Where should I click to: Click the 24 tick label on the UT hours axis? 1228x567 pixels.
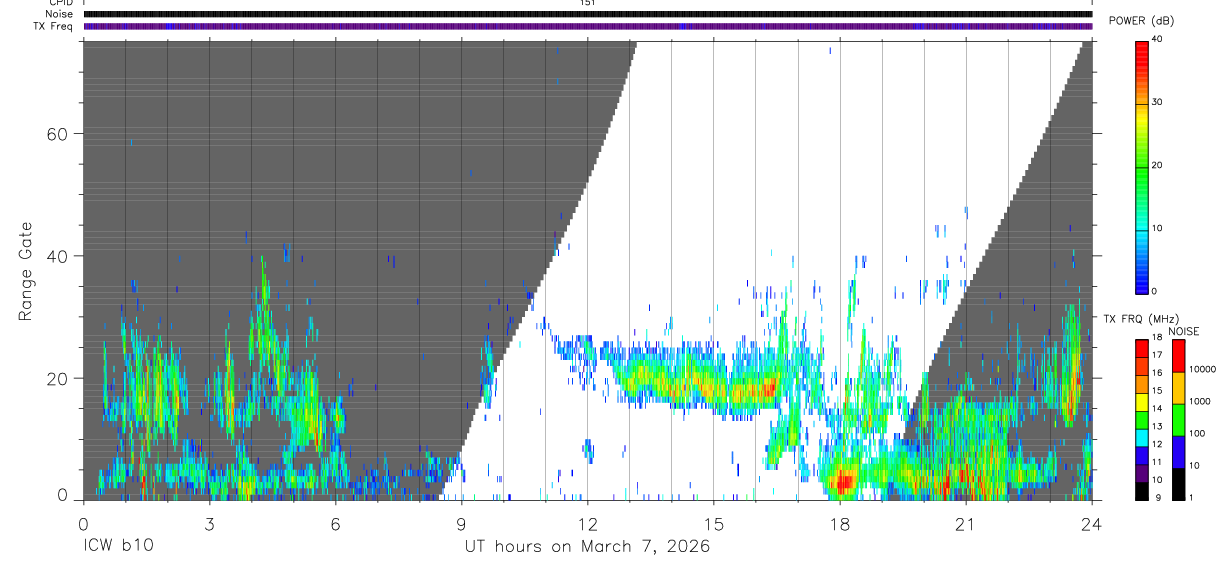[1091, 524]
